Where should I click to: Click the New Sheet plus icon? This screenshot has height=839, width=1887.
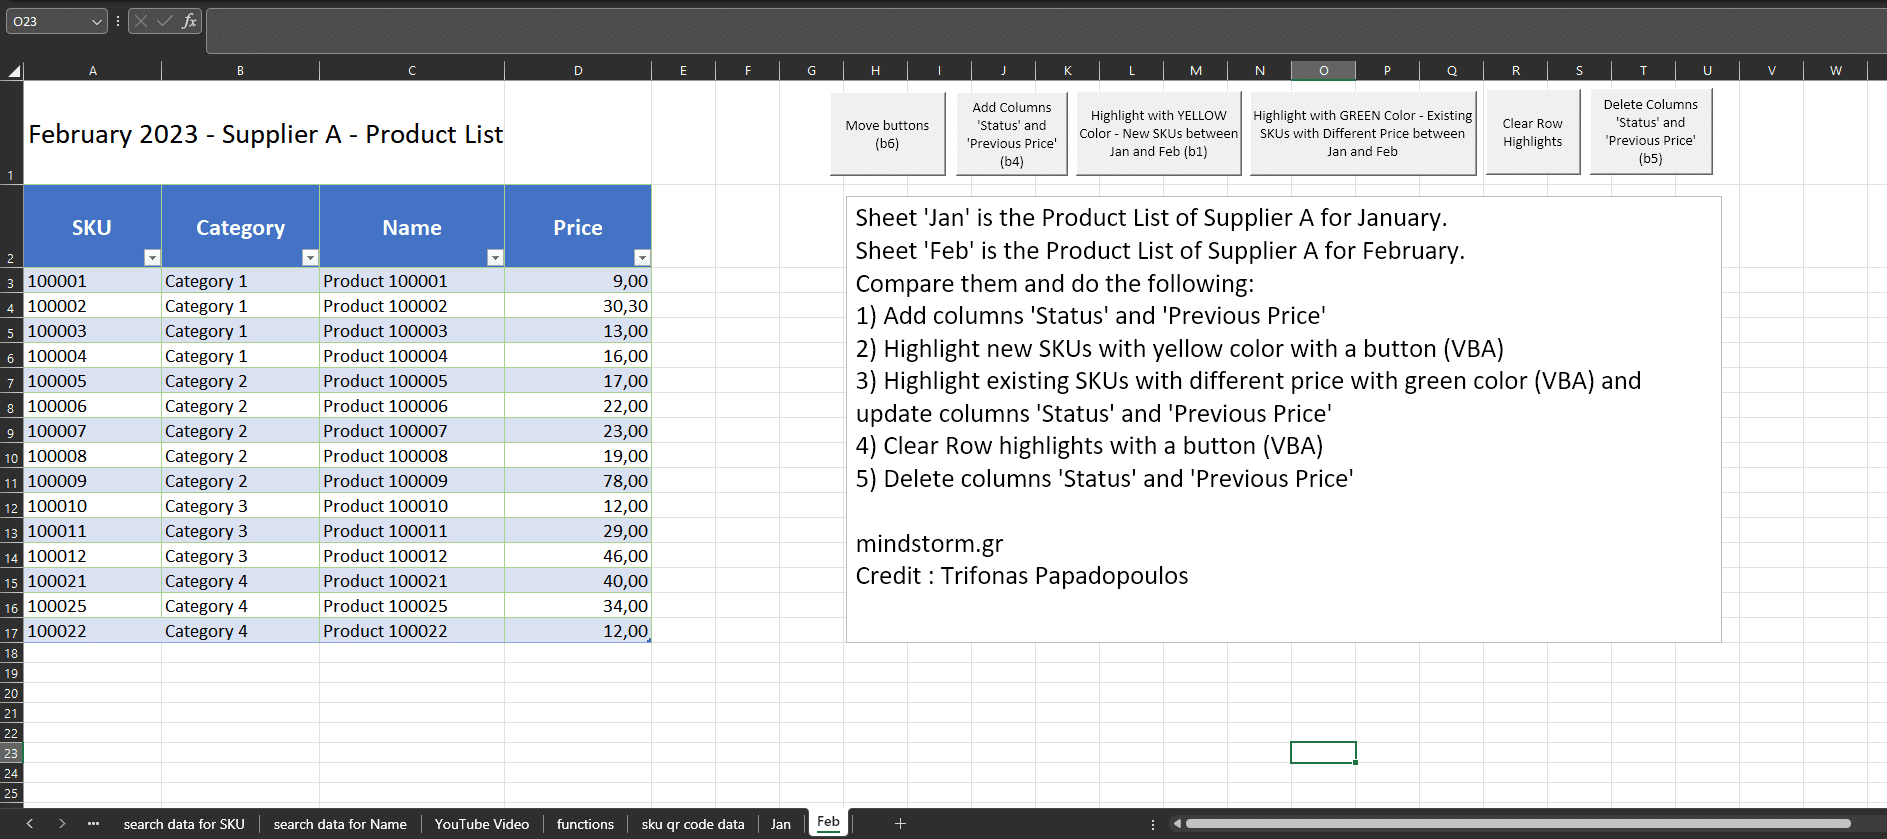(900, 823)
